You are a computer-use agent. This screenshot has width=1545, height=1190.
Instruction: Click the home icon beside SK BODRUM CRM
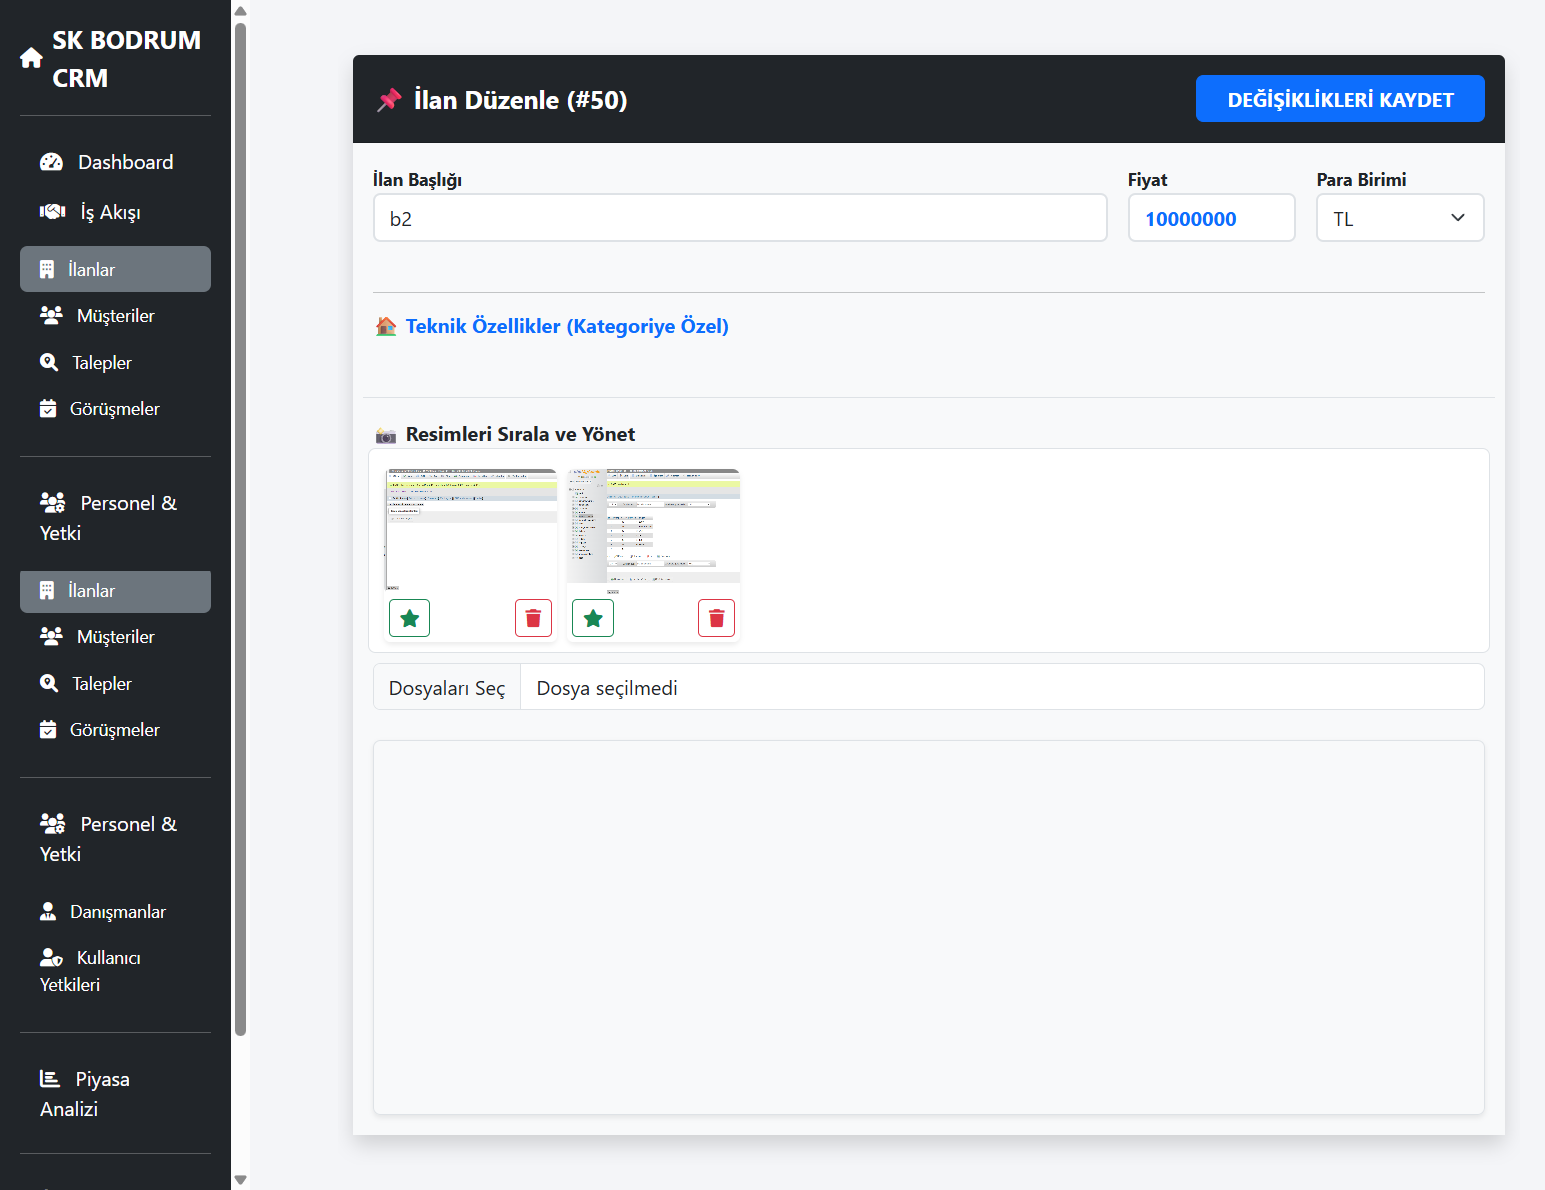pyautogui.click(x=31, y=59)
